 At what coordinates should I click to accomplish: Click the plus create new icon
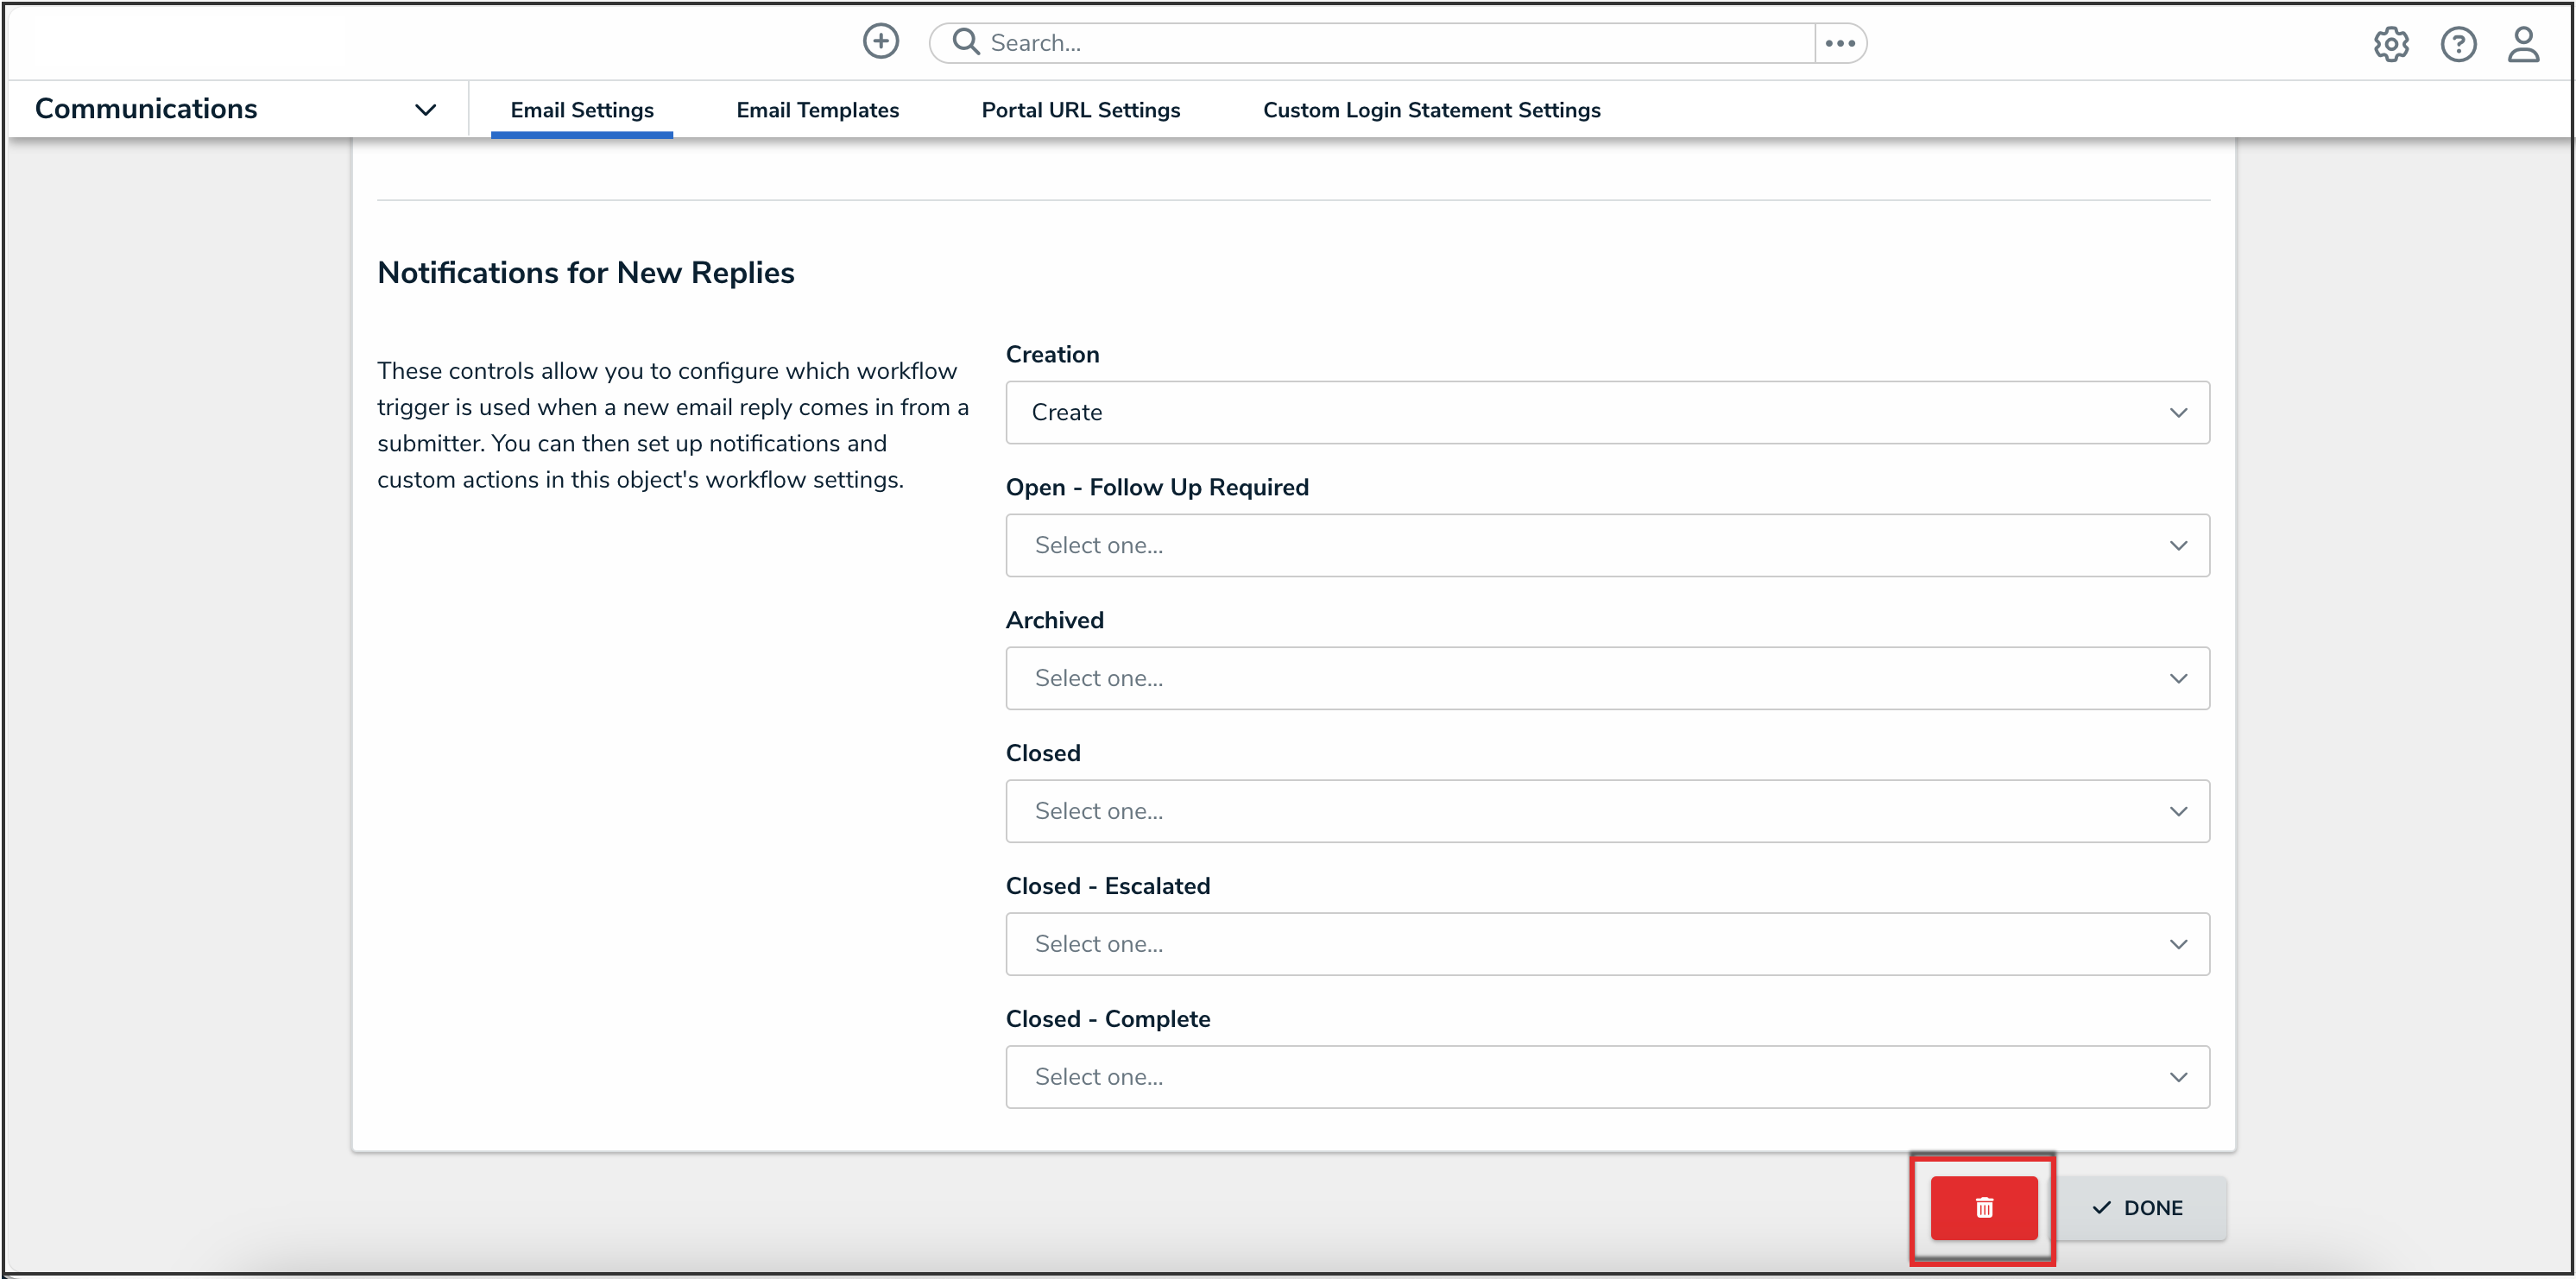tap(880, 42)
